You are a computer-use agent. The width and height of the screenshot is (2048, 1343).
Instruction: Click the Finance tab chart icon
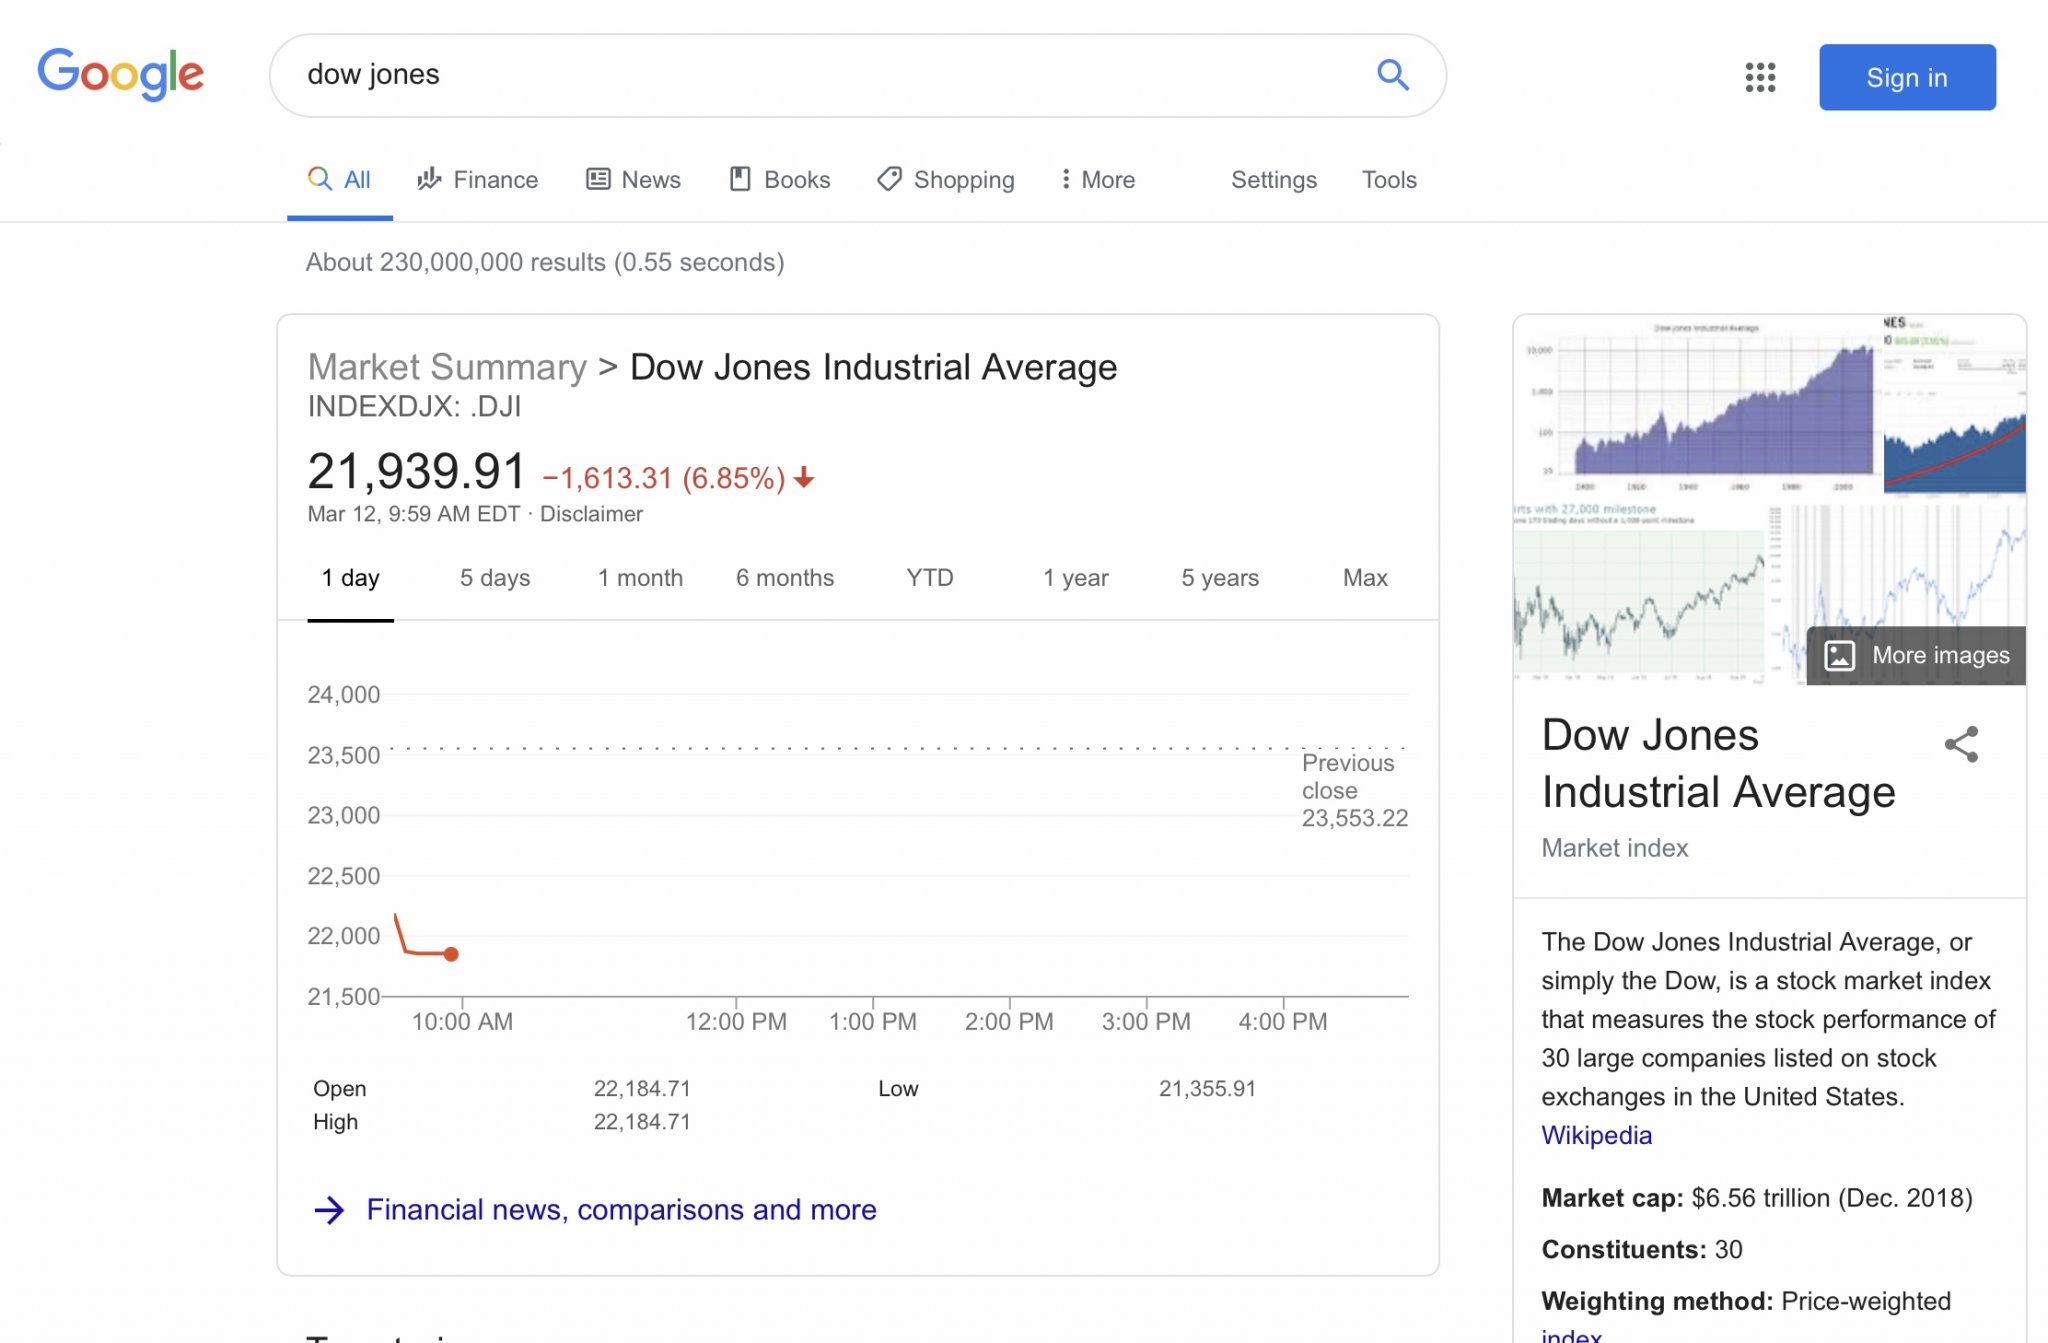pos(429,179)
